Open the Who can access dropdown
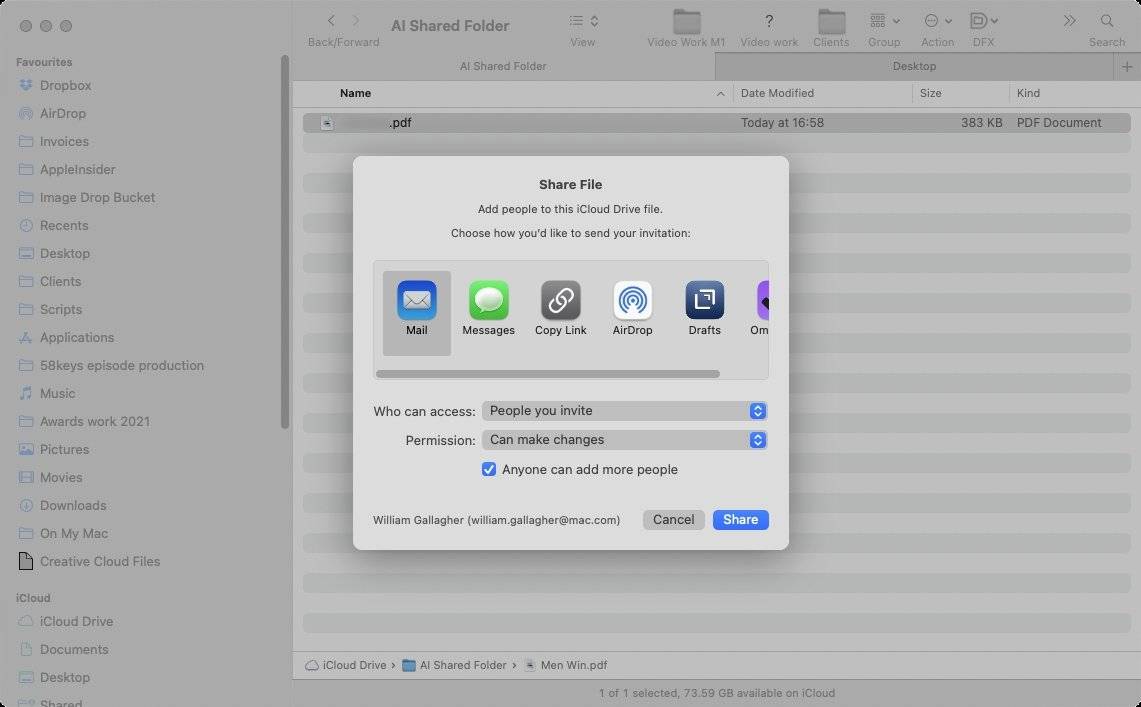Image resolution: width=1141 pixels, height=707 pixels. click(624, 411)
